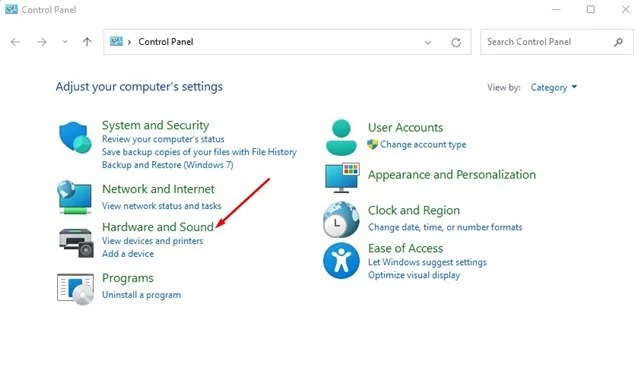Refresh the Control Panel view
Screen dimensions: 640x392
coord(456,42)
